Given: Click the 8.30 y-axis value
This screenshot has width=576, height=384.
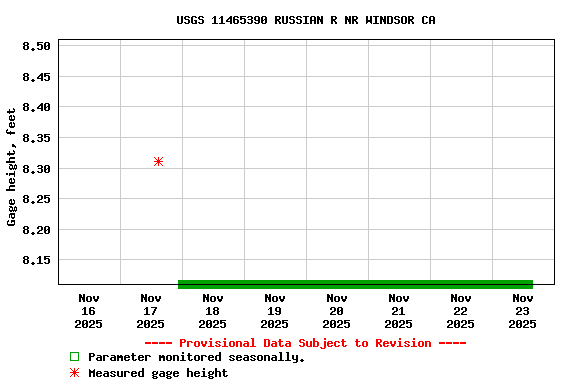Looking at the screenshot, I should pyautogui.click(x=36, y=169).
